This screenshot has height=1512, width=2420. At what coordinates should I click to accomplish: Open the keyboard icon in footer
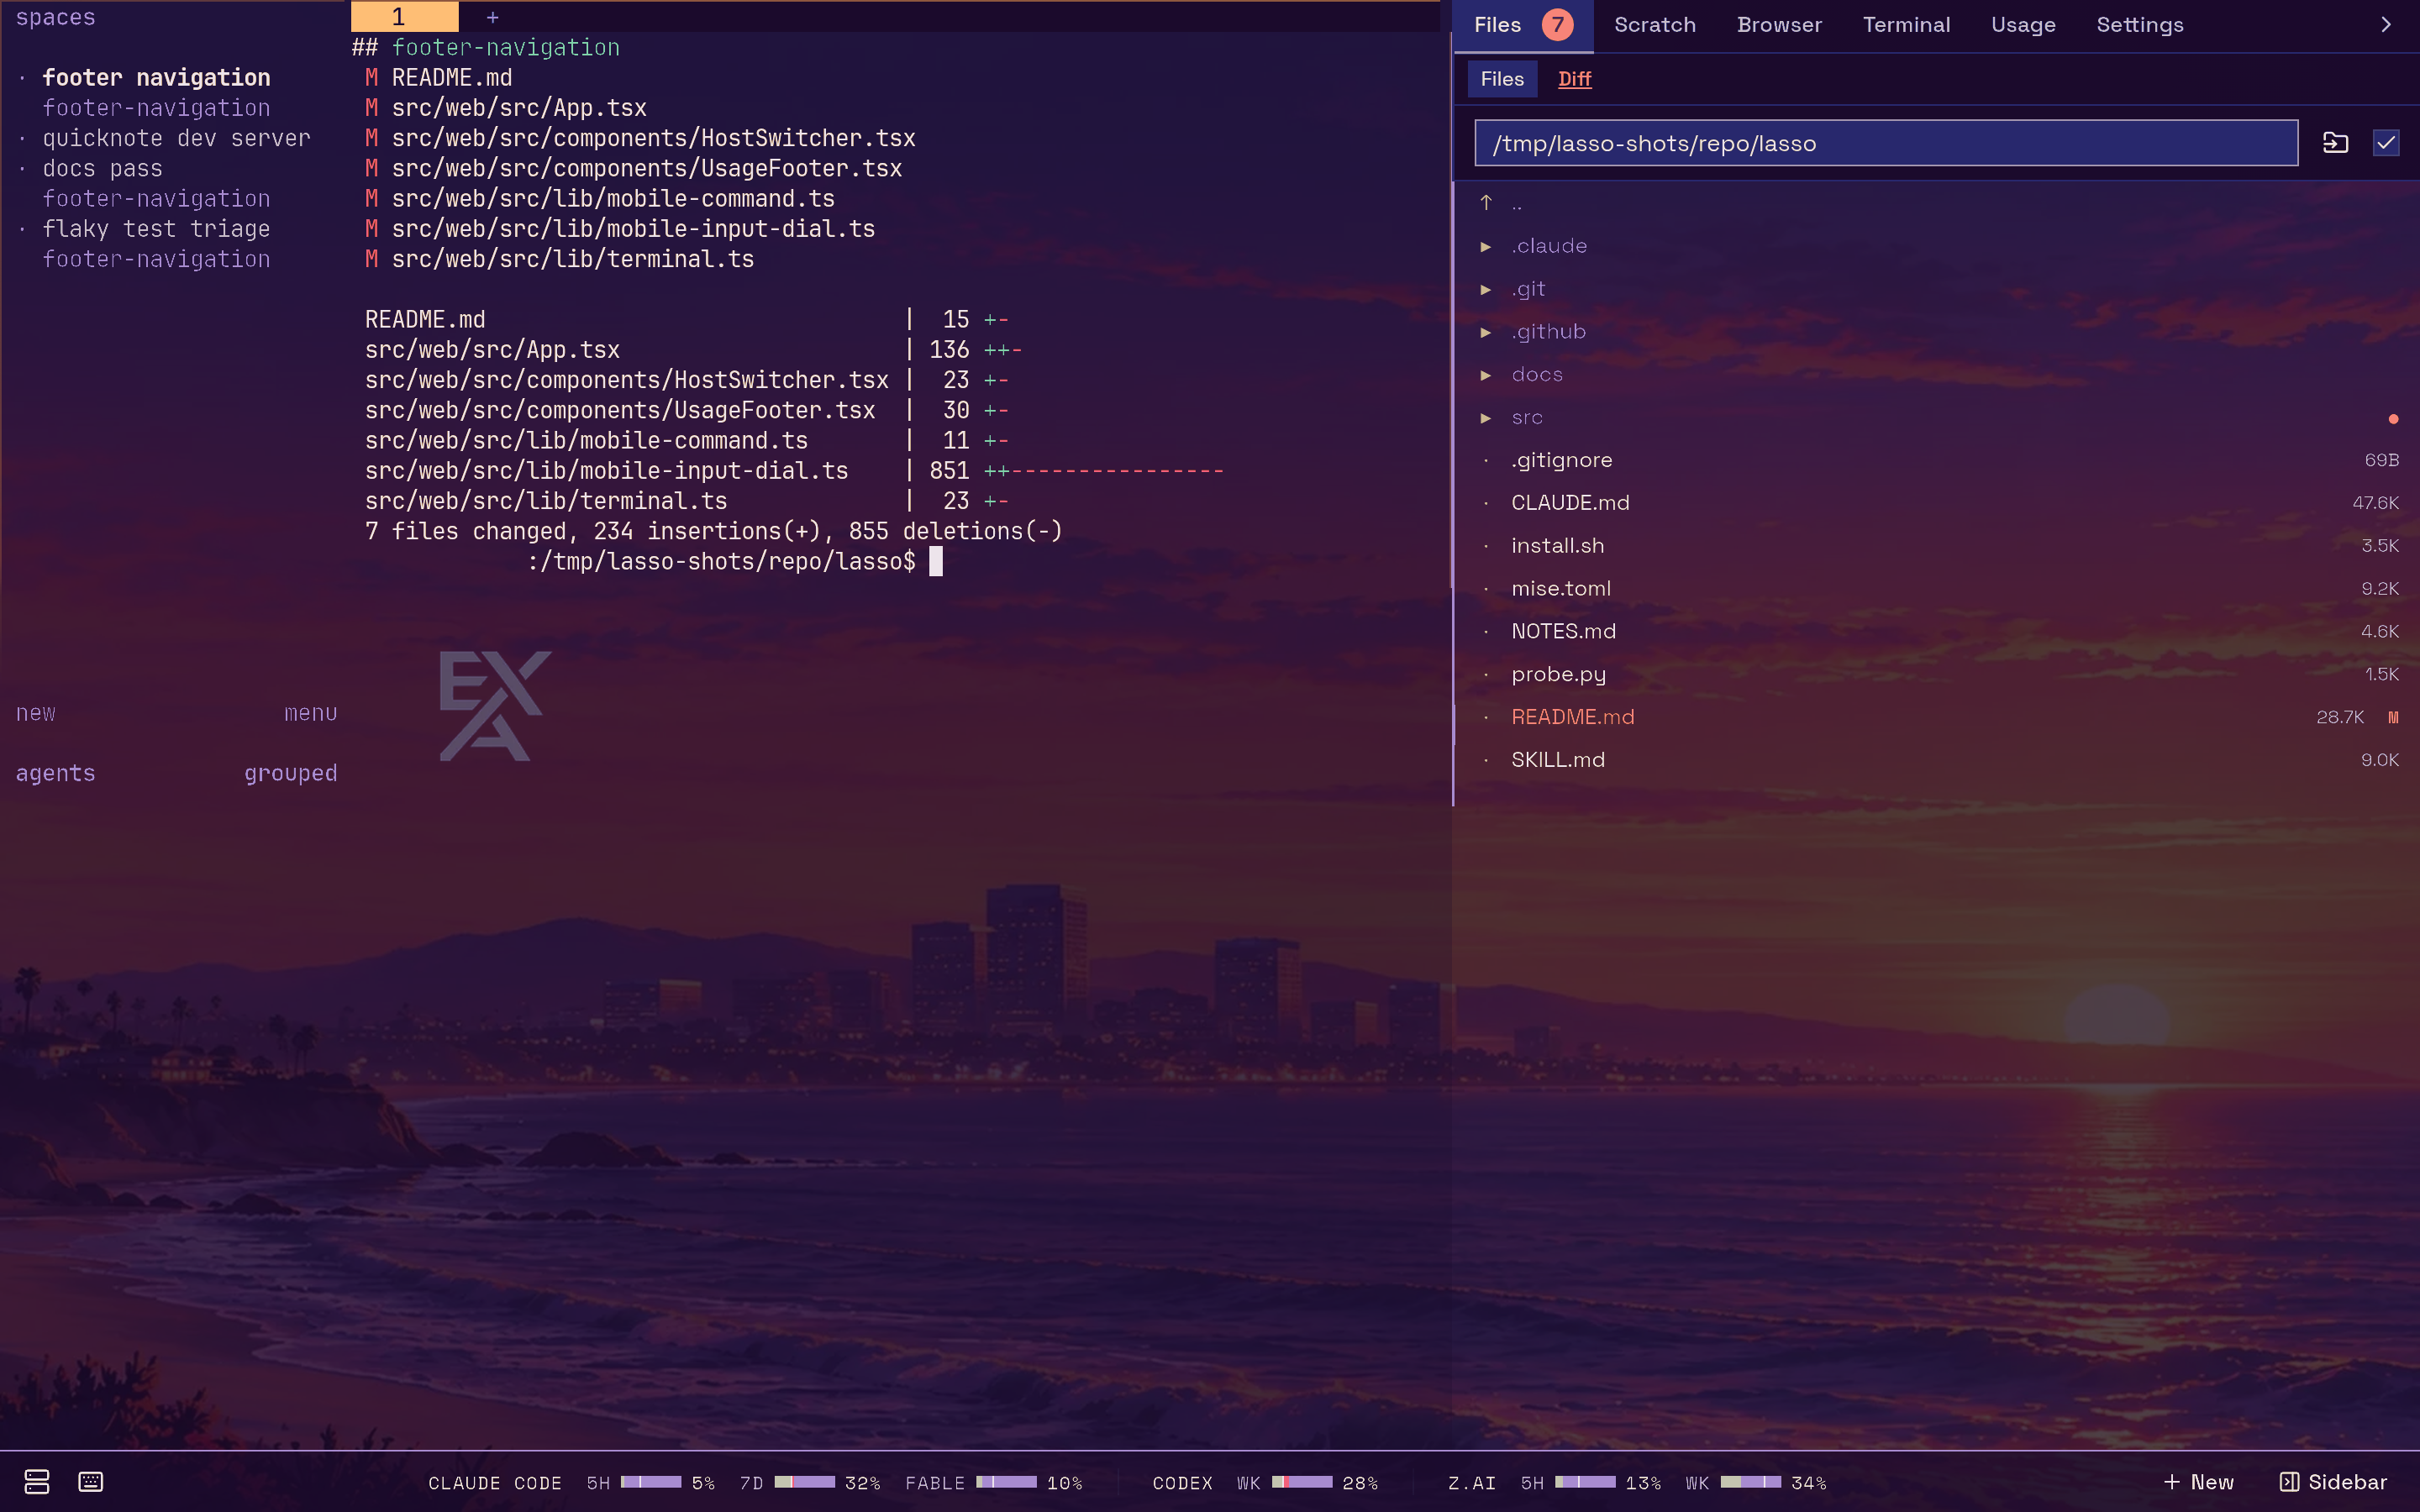pos(91,1482)
